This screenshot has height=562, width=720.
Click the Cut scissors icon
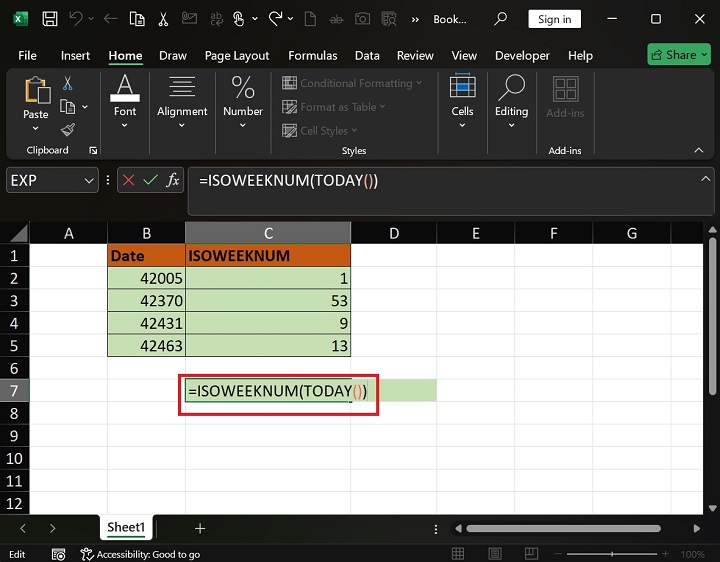[x=68, y=84]
